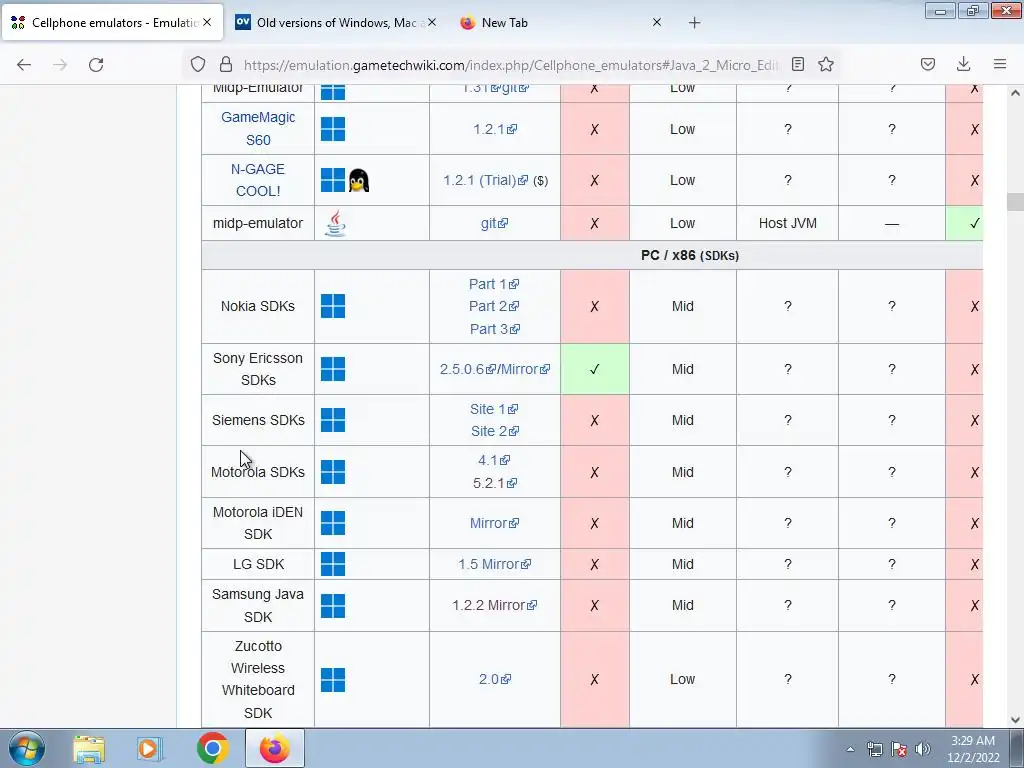Open LG SDK 1.5 Mirror link
Viewport: 1024px width, 768px height.
coord(494,564)
